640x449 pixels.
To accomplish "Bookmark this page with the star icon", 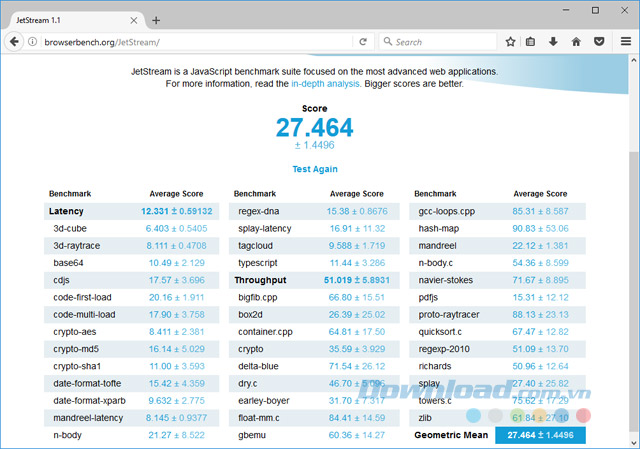I will point(510,42).
